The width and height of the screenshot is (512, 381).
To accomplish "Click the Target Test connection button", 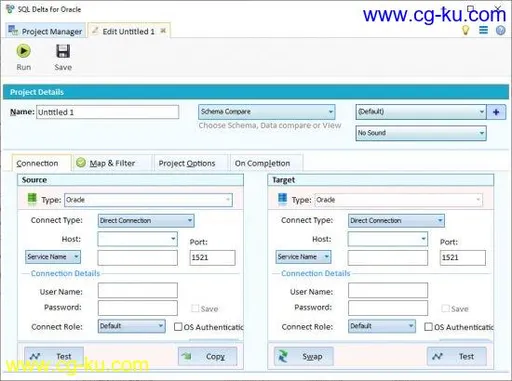I will pyautogui.click(x=456, y=356).
